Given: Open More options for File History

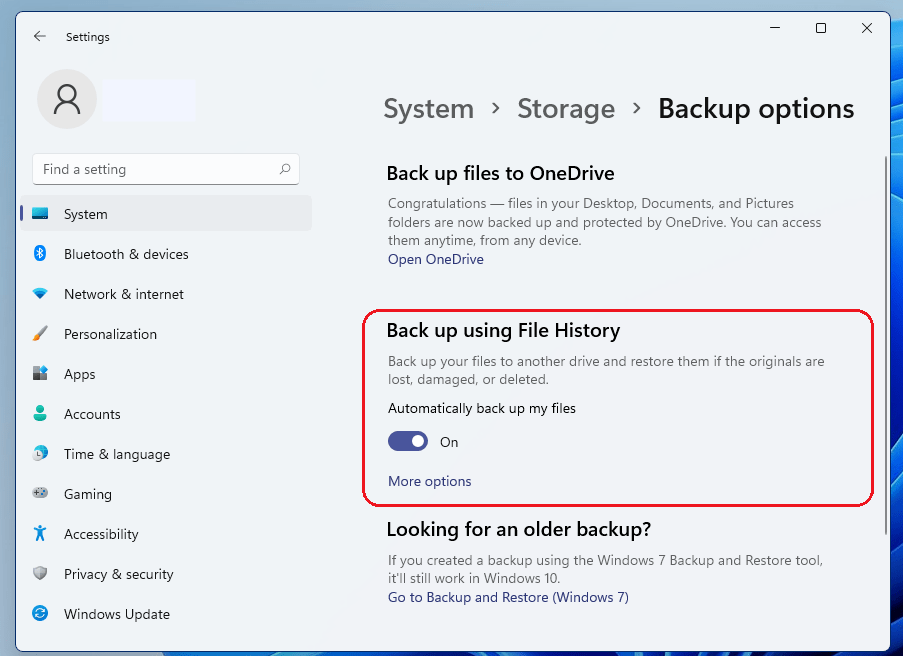Looking at the screenshot, I should [429, 481].
